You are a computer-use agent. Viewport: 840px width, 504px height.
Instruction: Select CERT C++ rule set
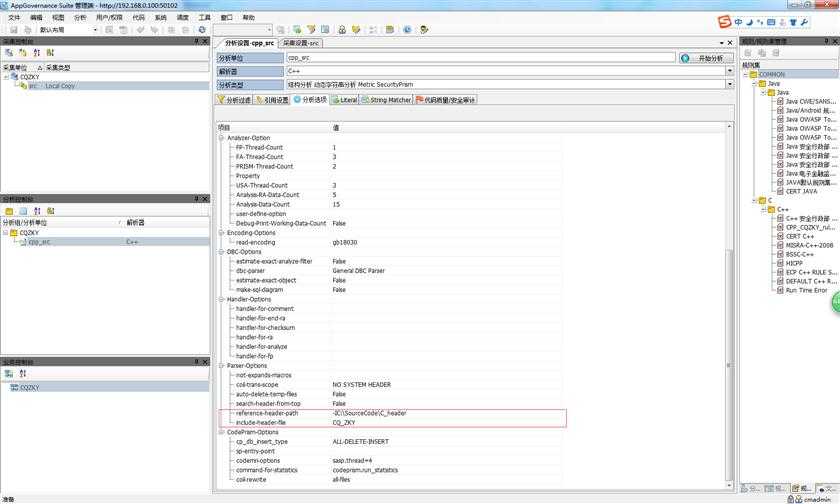pyautogui.click(x=800, y=236)
